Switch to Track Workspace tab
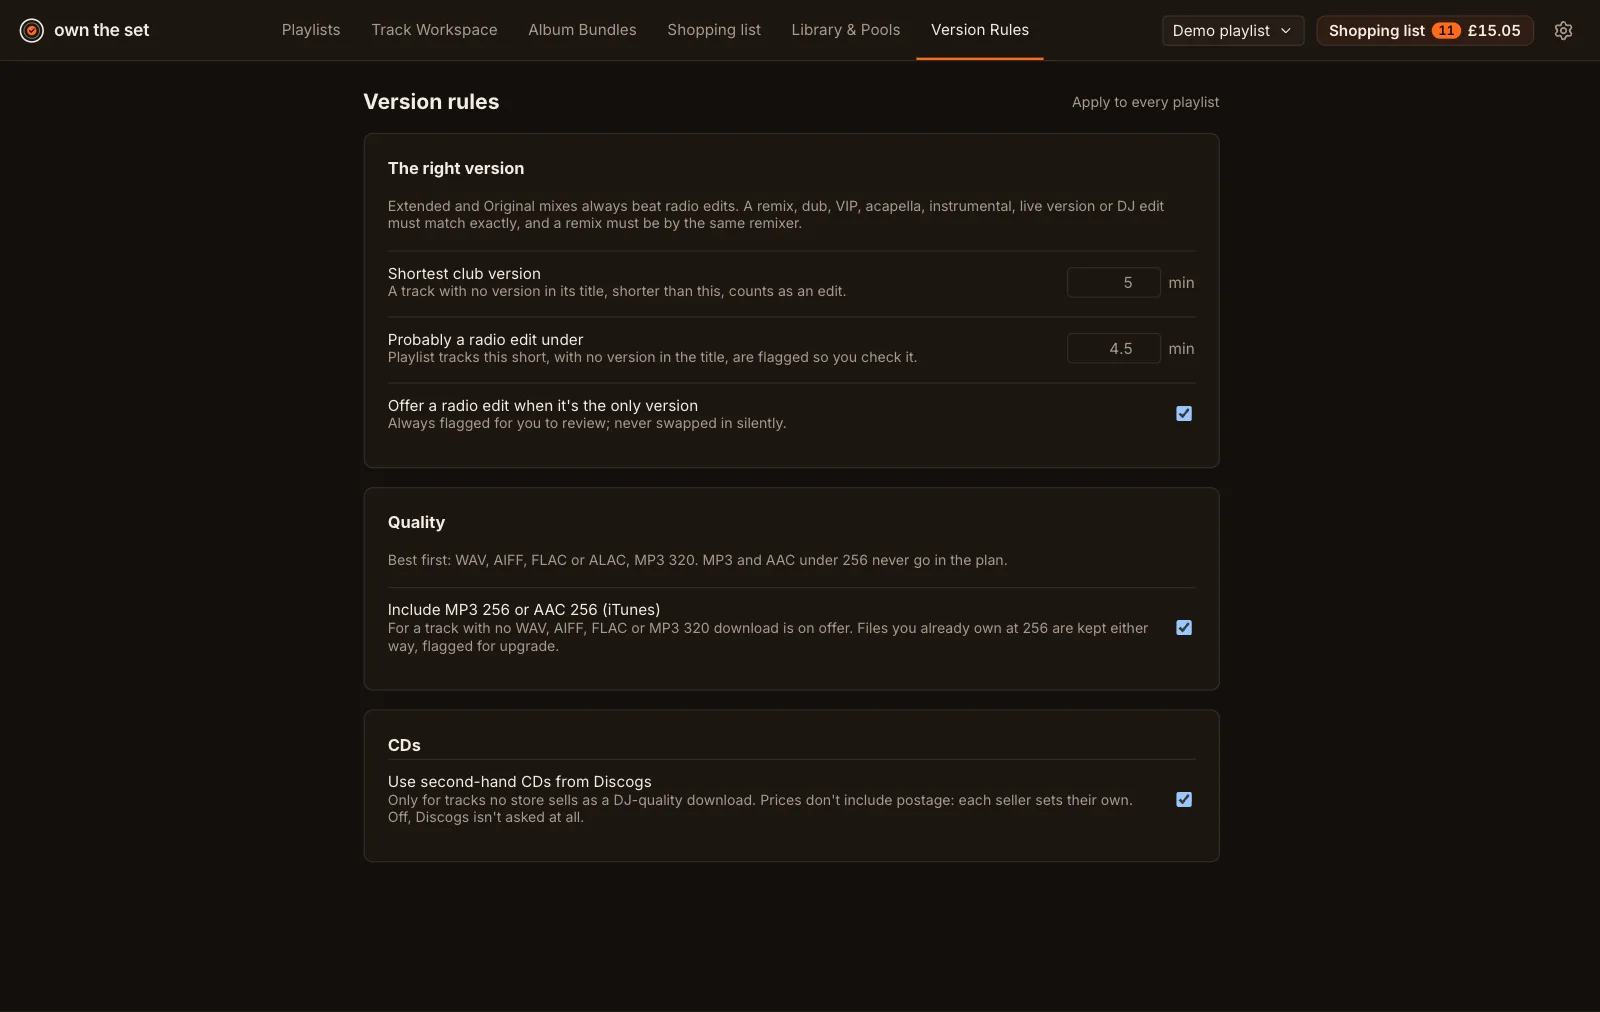Screen dimensions: 1600x1012 click(x=434, y=30)
